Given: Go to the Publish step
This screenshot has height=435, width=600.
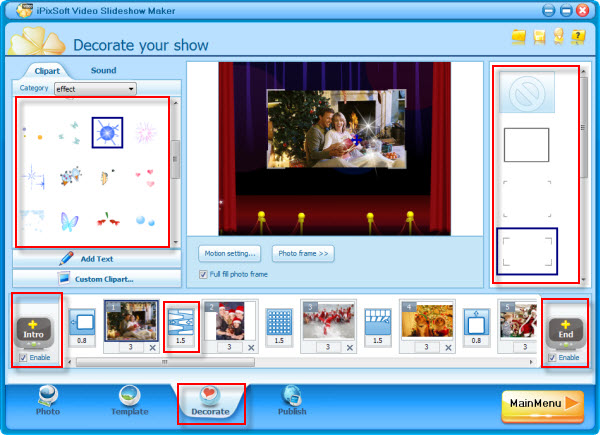Looking at the screenshot, I should (x=292, y=401).
